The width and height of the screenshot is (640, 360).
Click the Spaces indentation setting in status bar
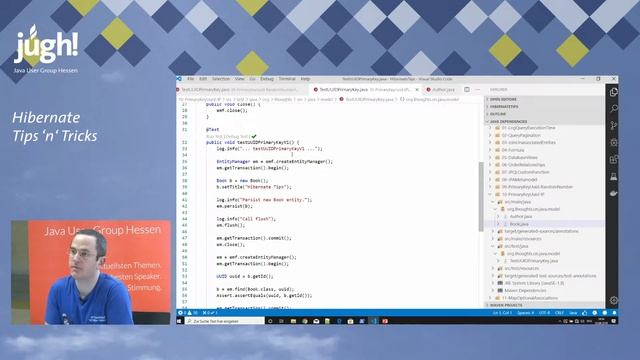point(525,313)
